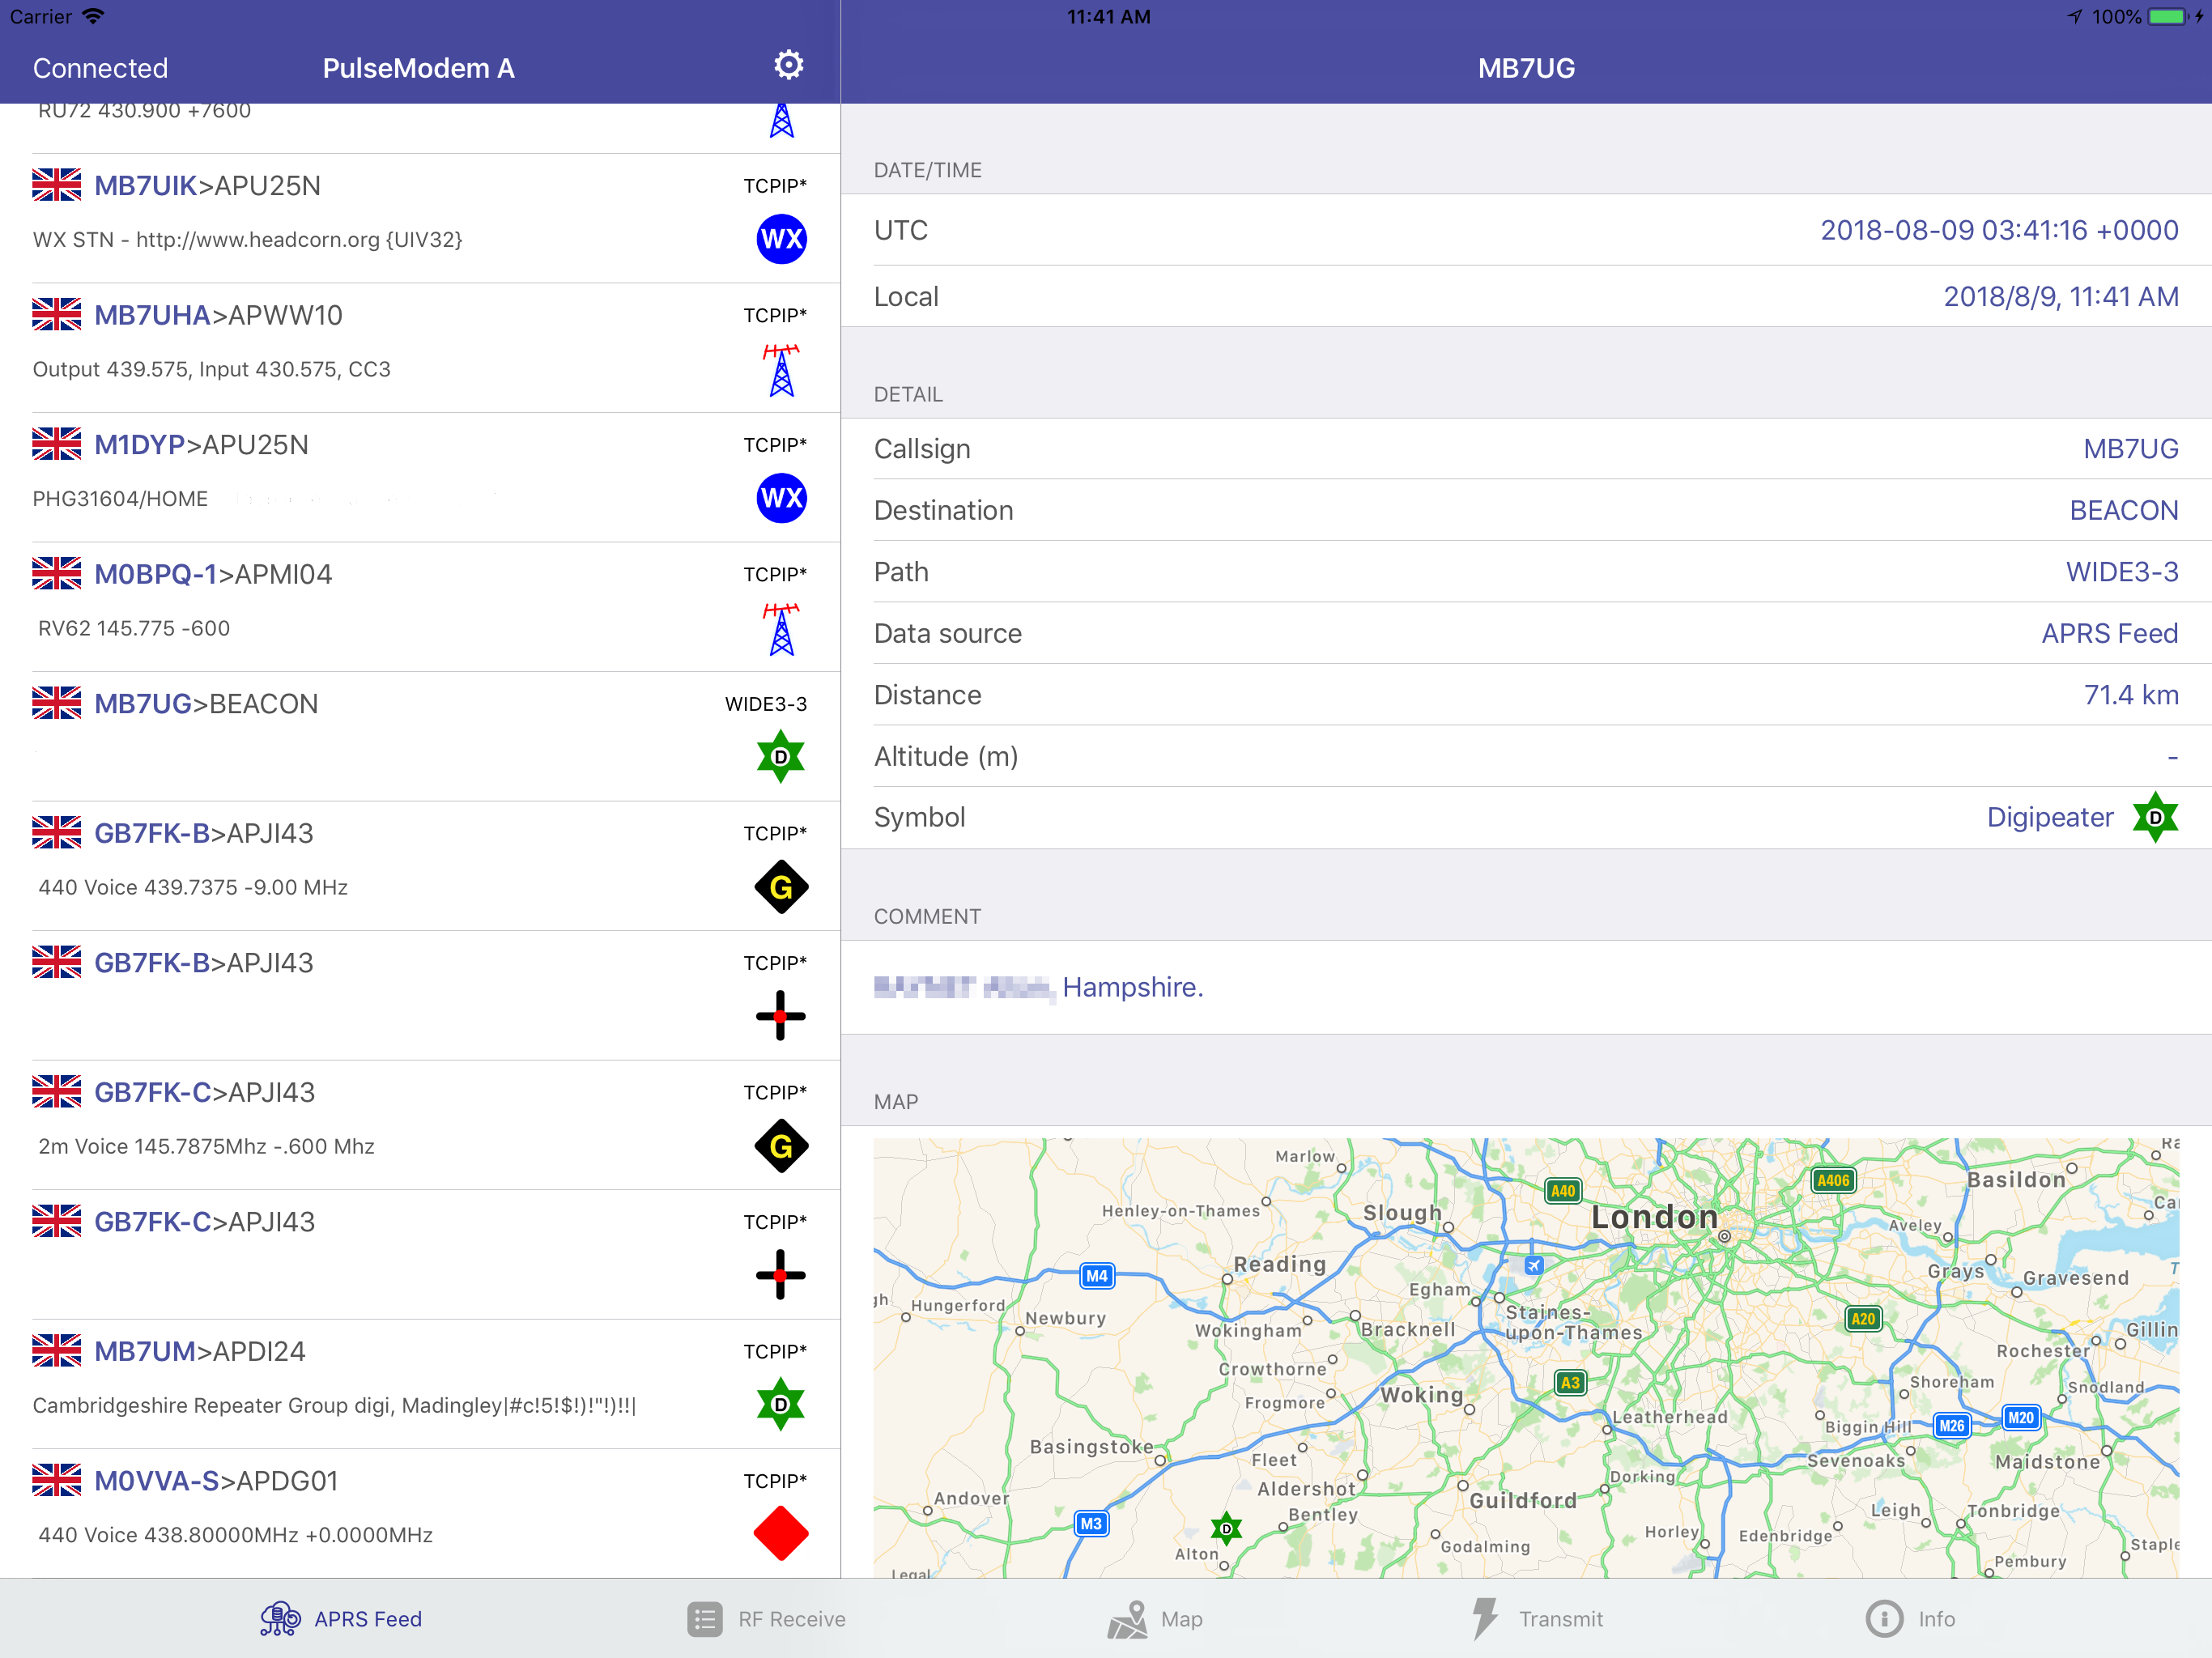Click the black cross icon for GB7FK-C
This screenshot has width=2212, height=1658.
click(x=780, y=1275)
